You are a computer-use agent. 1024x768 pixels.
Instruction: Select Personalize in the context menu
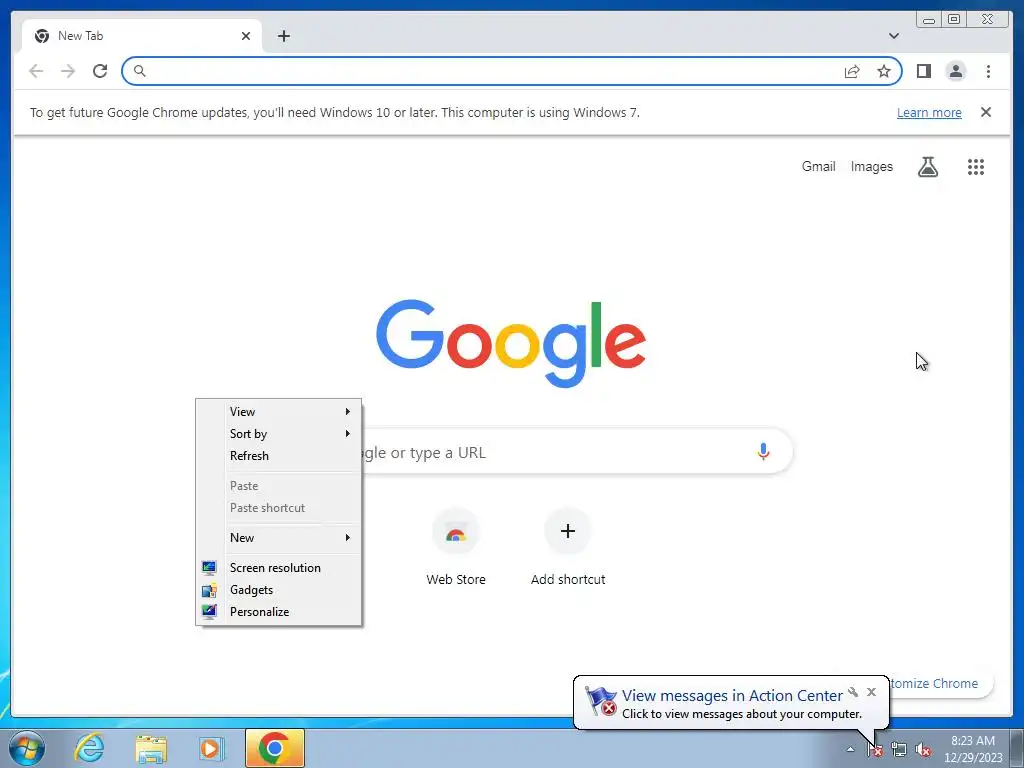(279, 612)
